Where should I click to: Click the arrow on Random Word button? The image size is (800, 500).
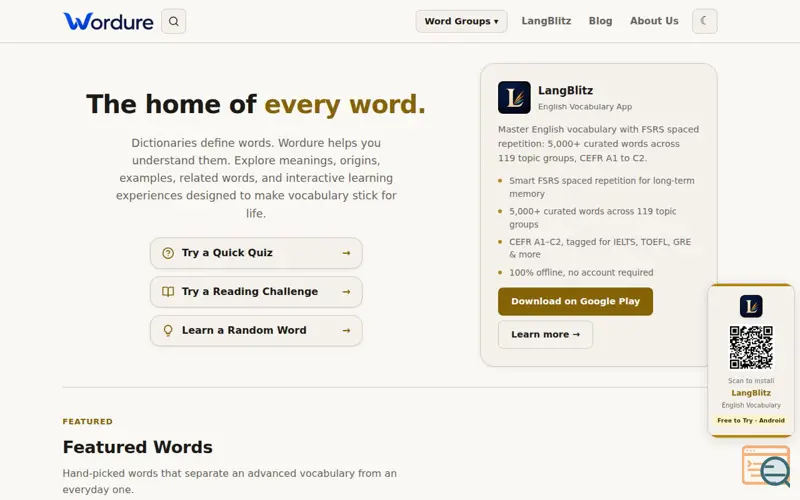point(346,331)
